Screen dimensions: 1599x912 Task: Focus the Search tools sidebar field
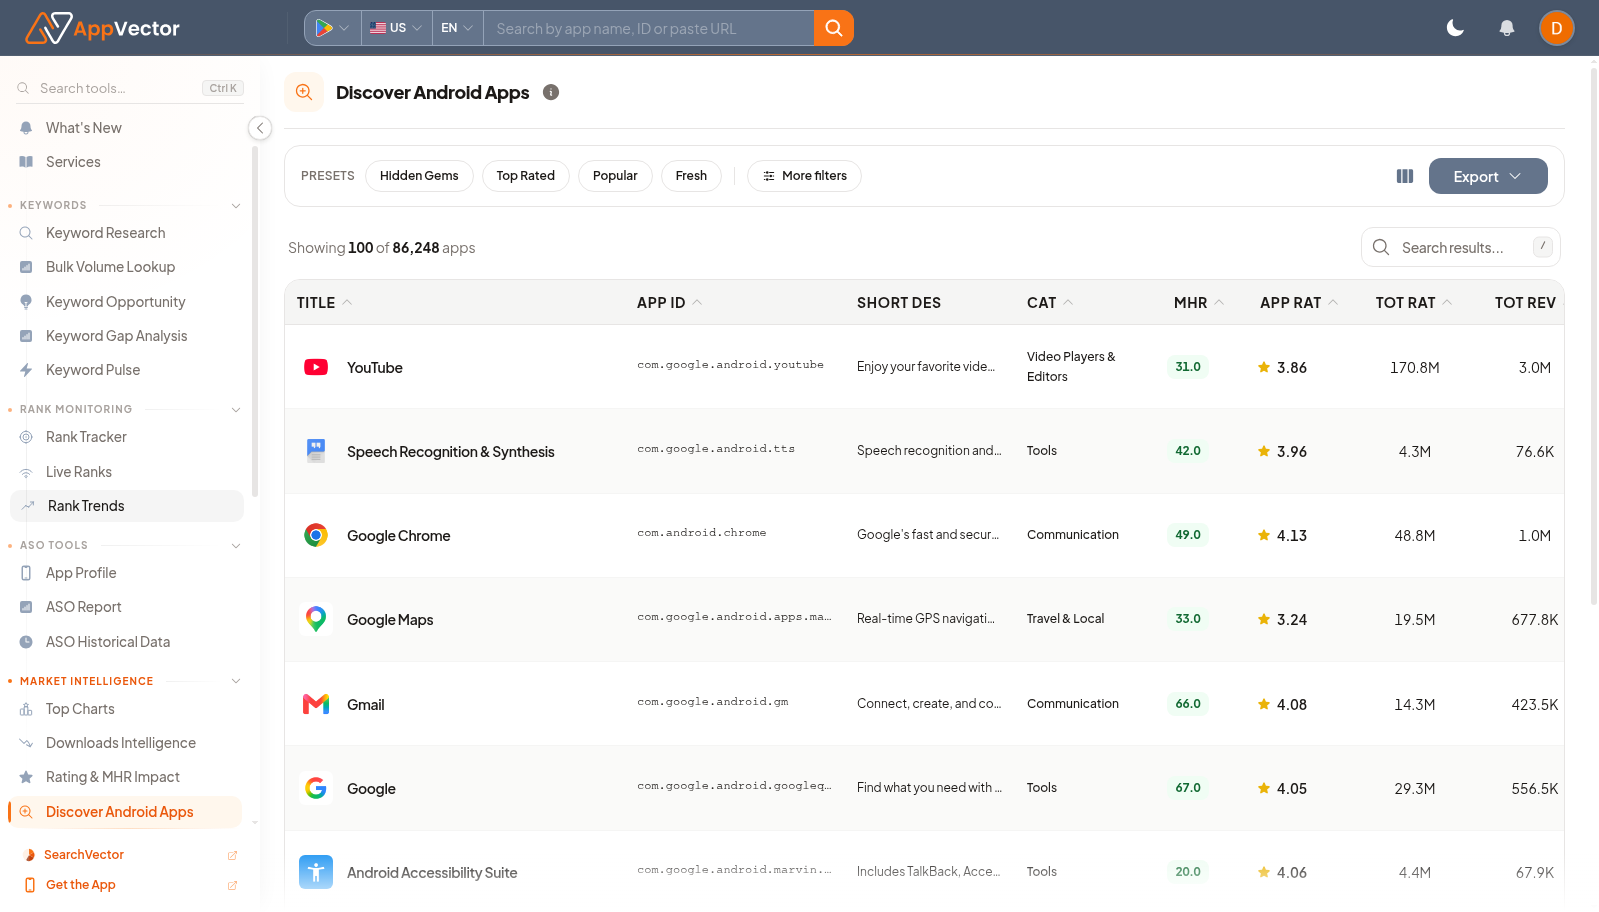[130, 88]
